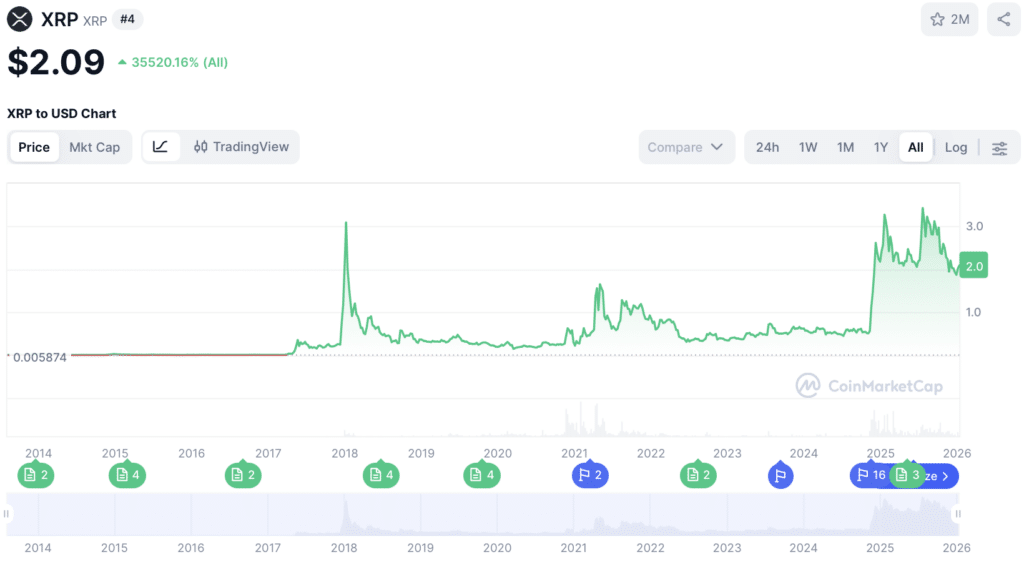The image size is (1024, 572).
Task: Click the right chevron on events strip
Action: pos(946,477)
